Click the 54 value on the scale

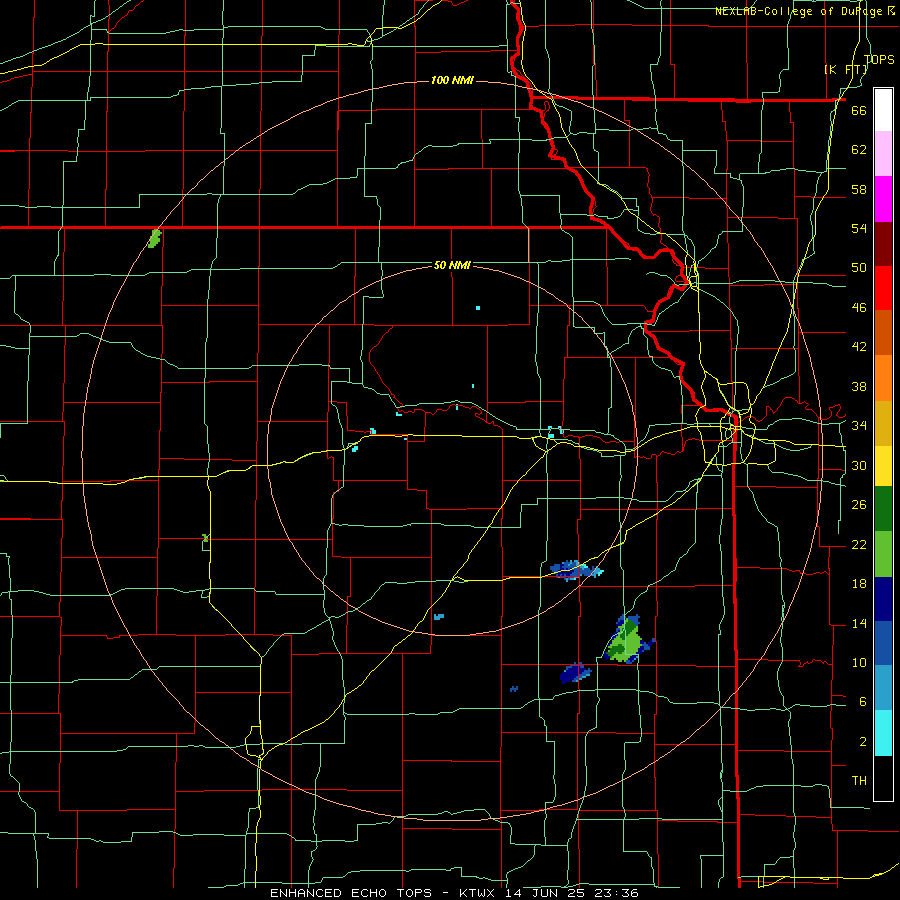click(859, 228)
